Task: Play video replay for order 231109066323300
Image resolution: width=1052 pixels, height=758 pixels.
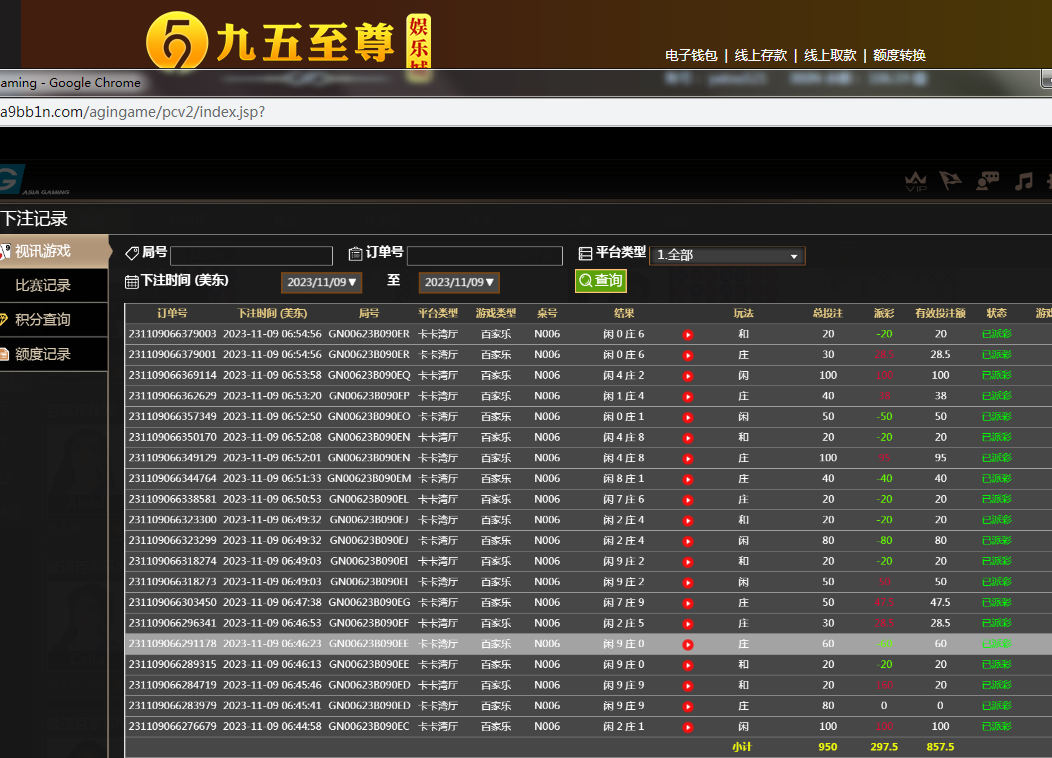Action: (688, 521)
